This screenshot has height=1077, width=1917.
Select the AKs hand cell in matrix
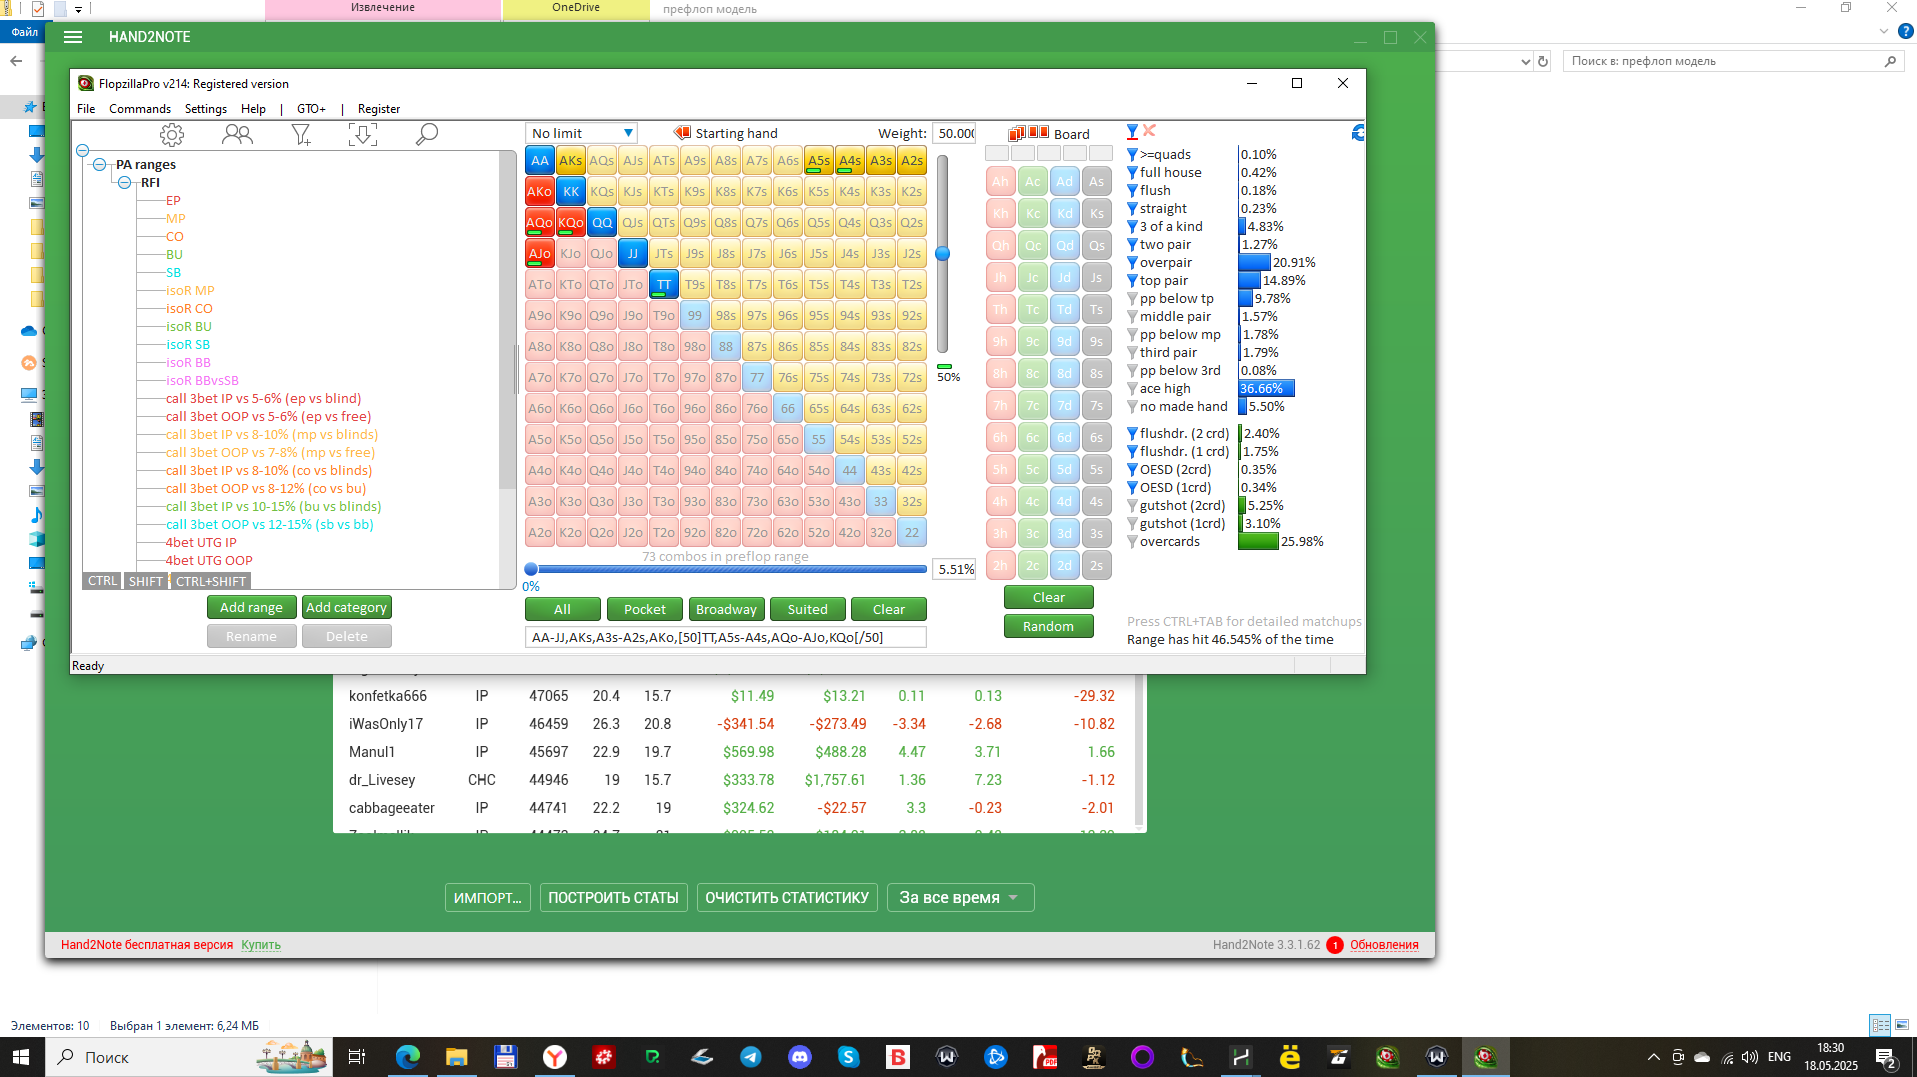point(571,160)
